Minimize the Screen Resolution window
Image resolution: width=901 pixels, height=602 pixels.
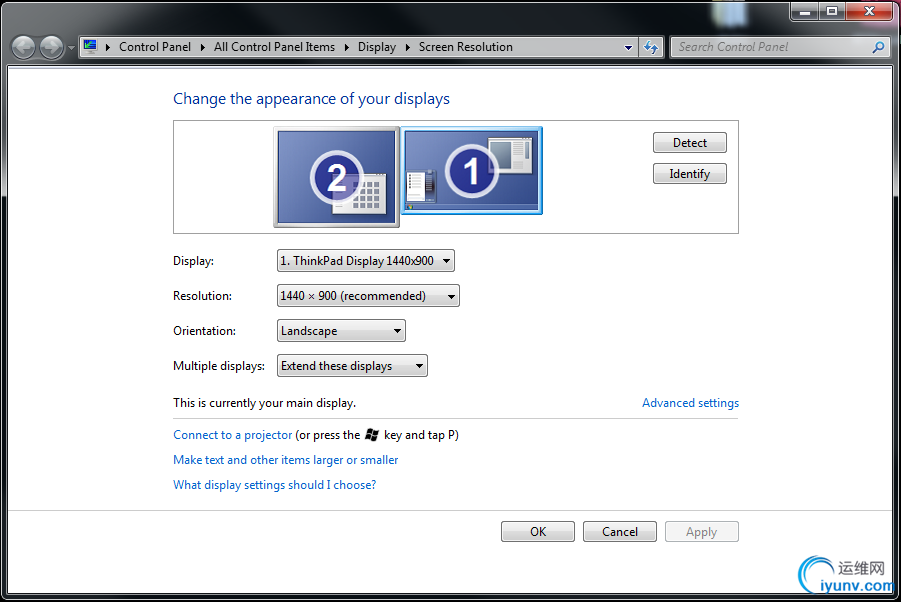[x=805, y=11]
